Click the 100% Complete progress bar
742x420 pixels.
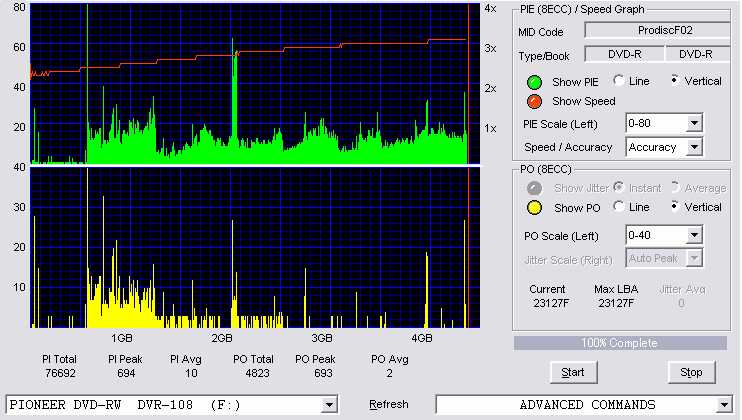pyautogui.click(x=620, y=343)
